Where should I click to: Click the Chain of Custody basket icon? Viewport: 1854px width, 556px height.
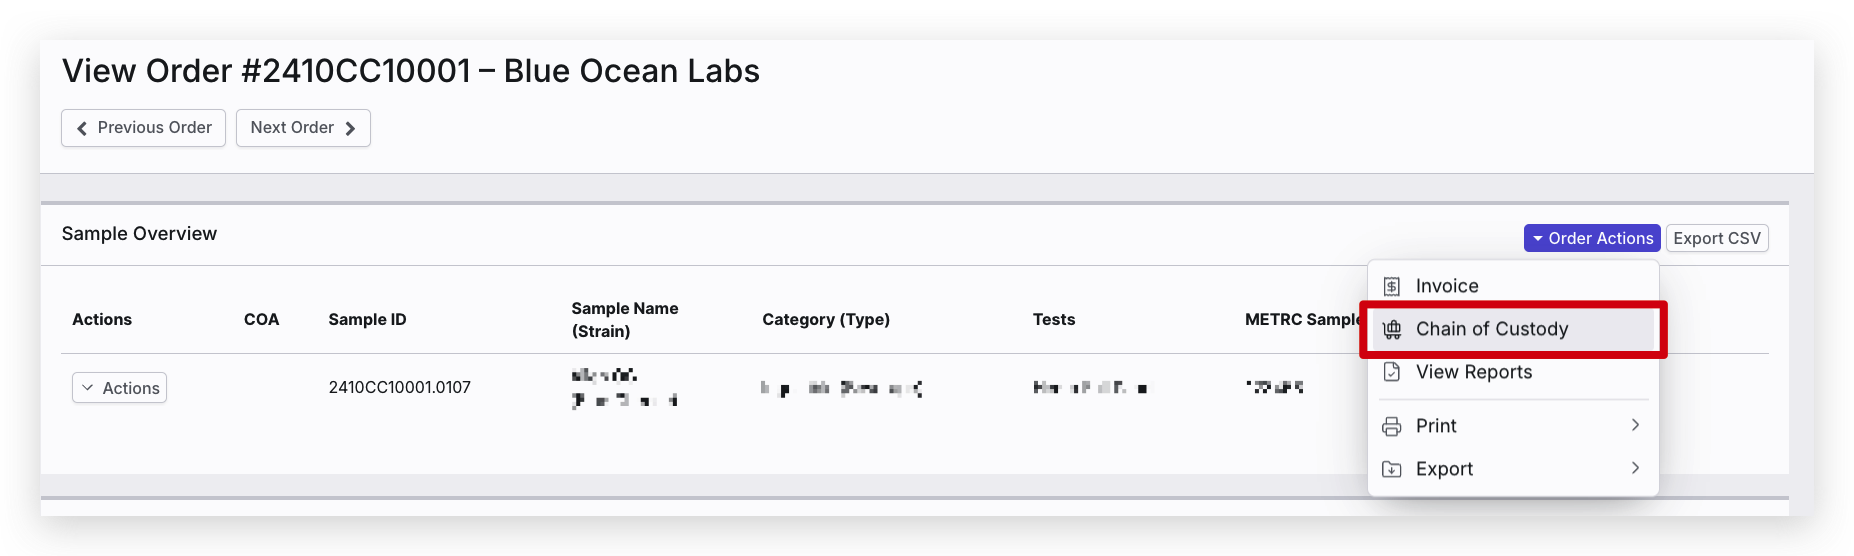click(x=1391, y=329)
